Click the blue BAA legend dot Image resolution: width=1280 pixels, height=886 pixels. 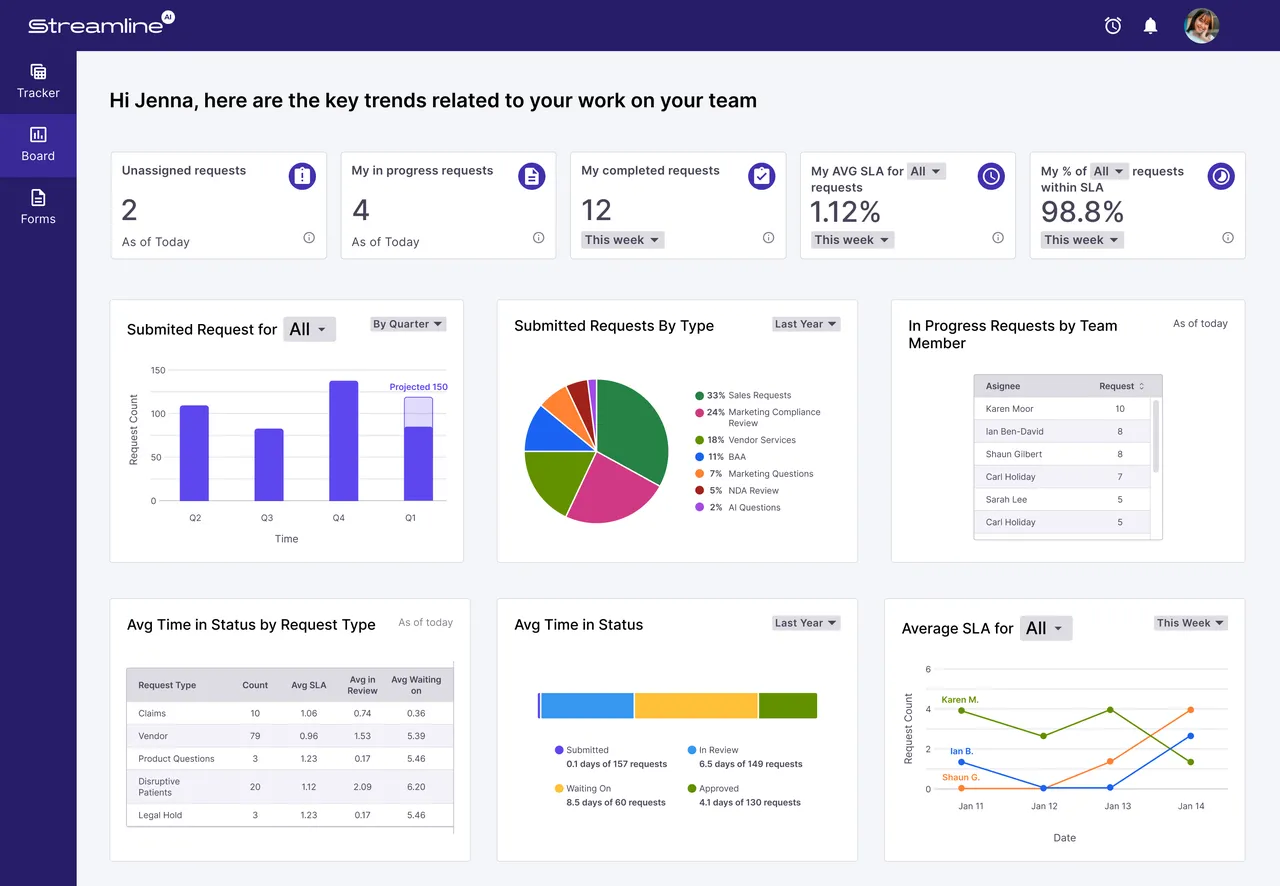point(699,457)
